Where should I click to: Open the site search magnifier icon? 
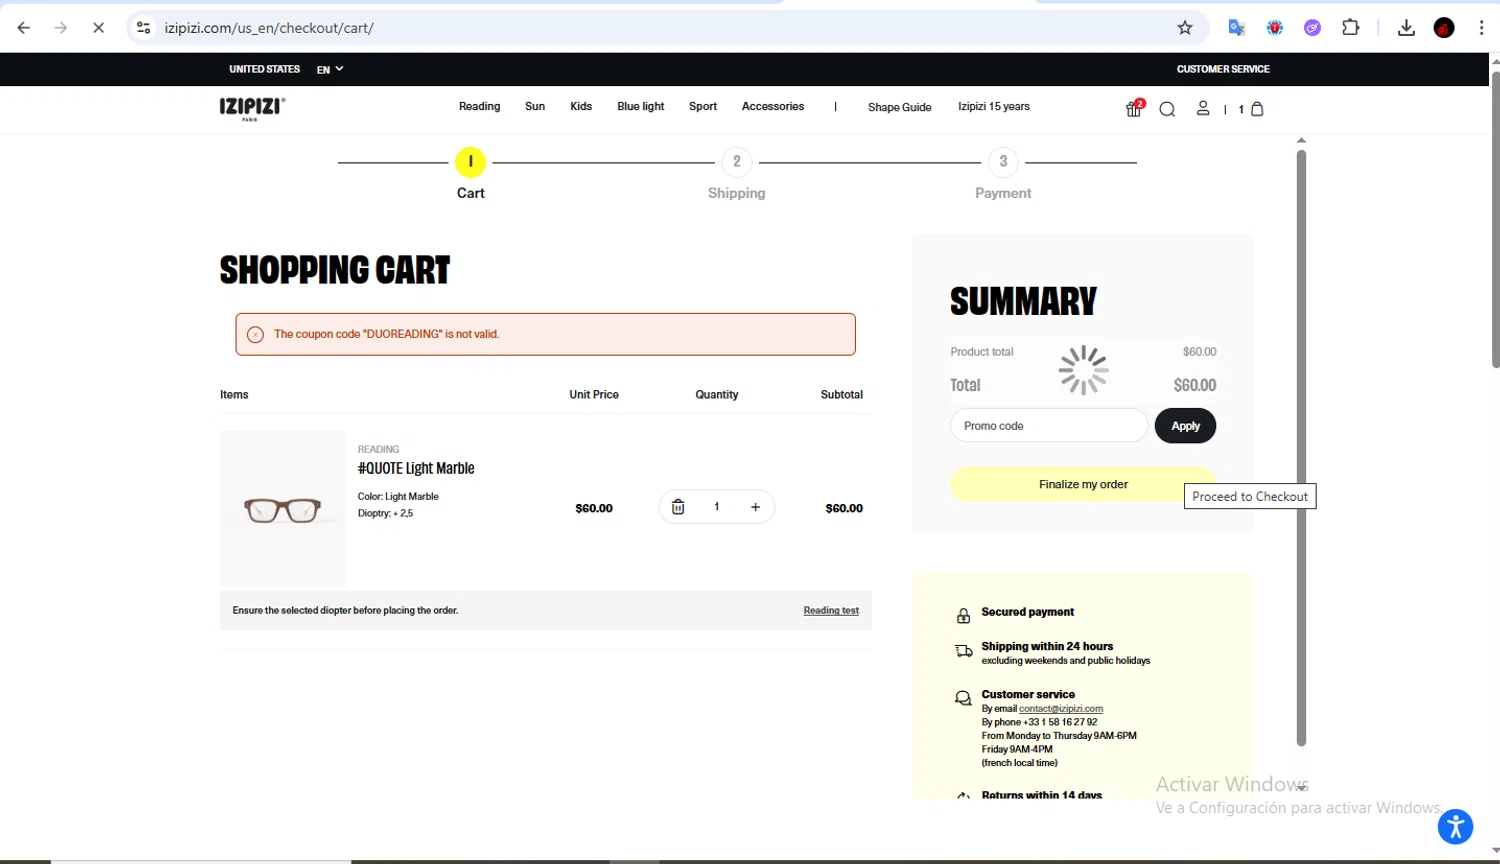[x=1167, y=109]
